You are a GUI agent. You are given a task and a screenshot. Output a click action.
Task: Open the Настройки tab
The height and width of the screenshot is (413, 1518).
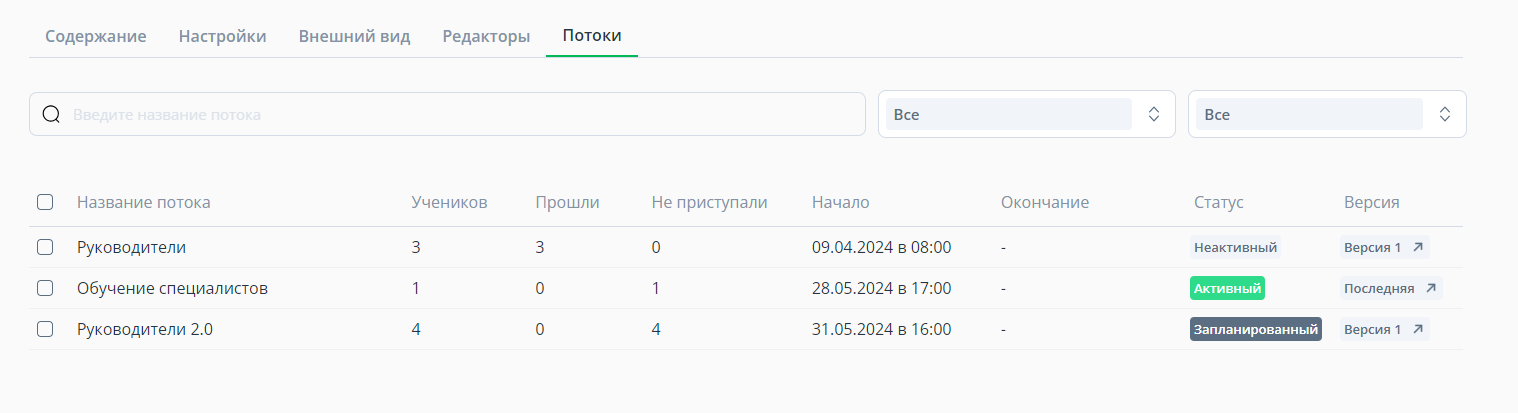click(223, 36)
